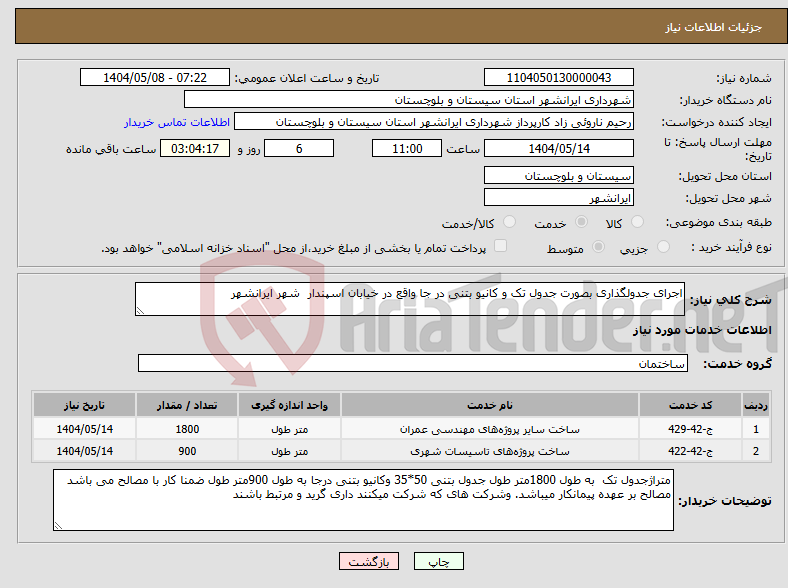Click the unit cell متر طول in row 2
The height and width of the screenshot is (588, 788).
pos(289,451)
